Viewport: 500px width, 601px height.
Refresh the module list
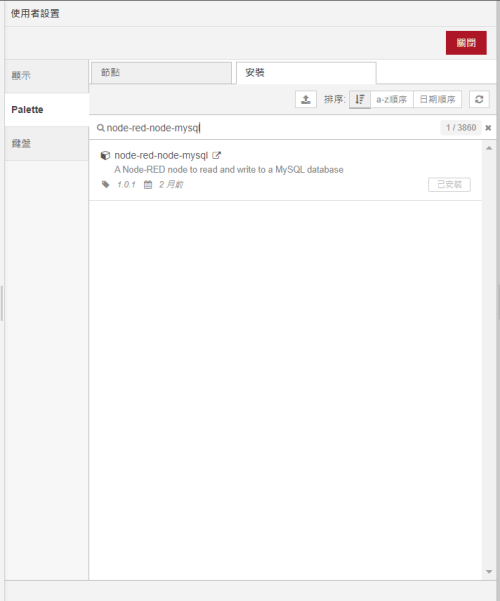pyautogui.click(x=479, y=99)
